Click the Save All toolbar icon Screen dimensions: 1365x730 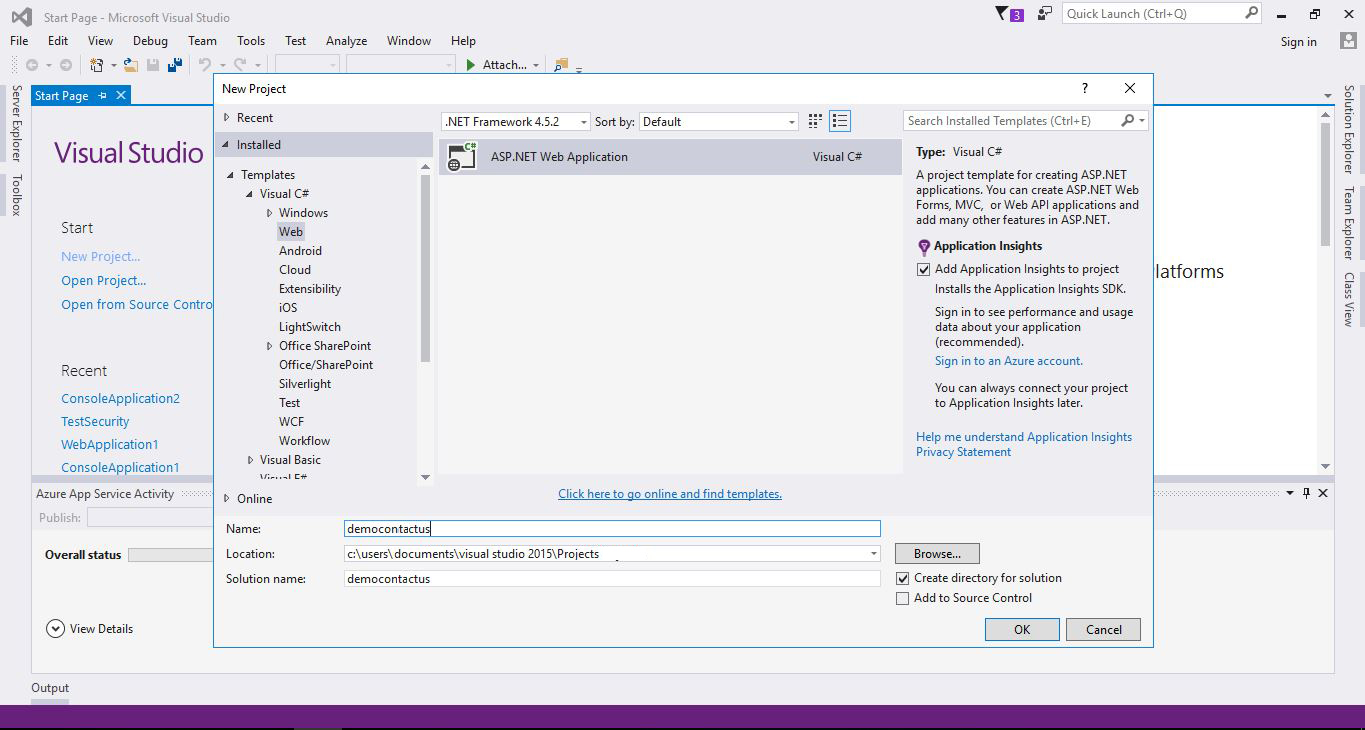(175, 65)
